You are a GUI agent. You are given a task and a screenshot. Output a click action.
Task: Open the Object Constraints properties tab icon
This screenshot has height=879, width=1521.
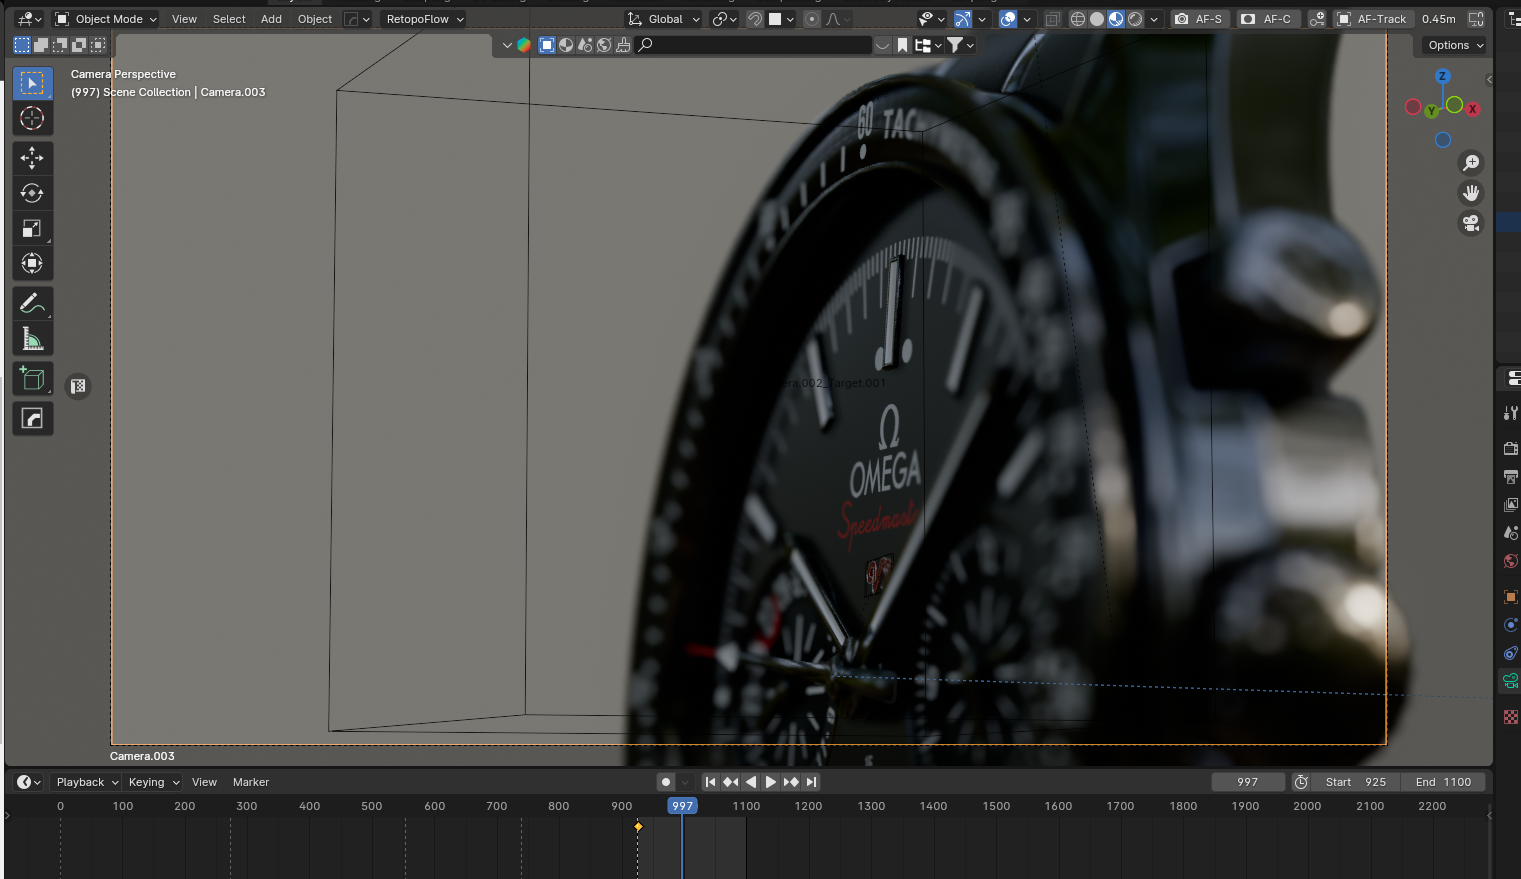pos(1511,653)
